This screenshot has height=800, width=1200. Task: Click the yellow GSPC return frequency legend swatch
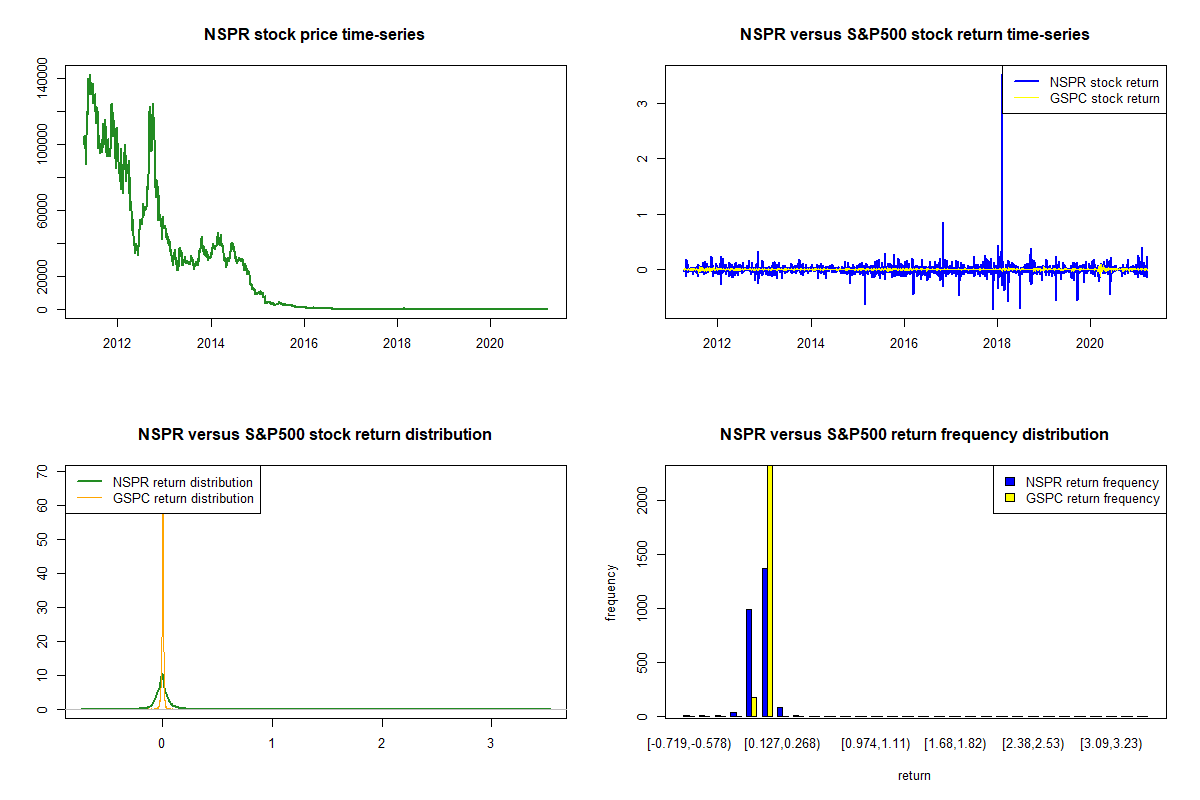click(x=1010, y=498)
